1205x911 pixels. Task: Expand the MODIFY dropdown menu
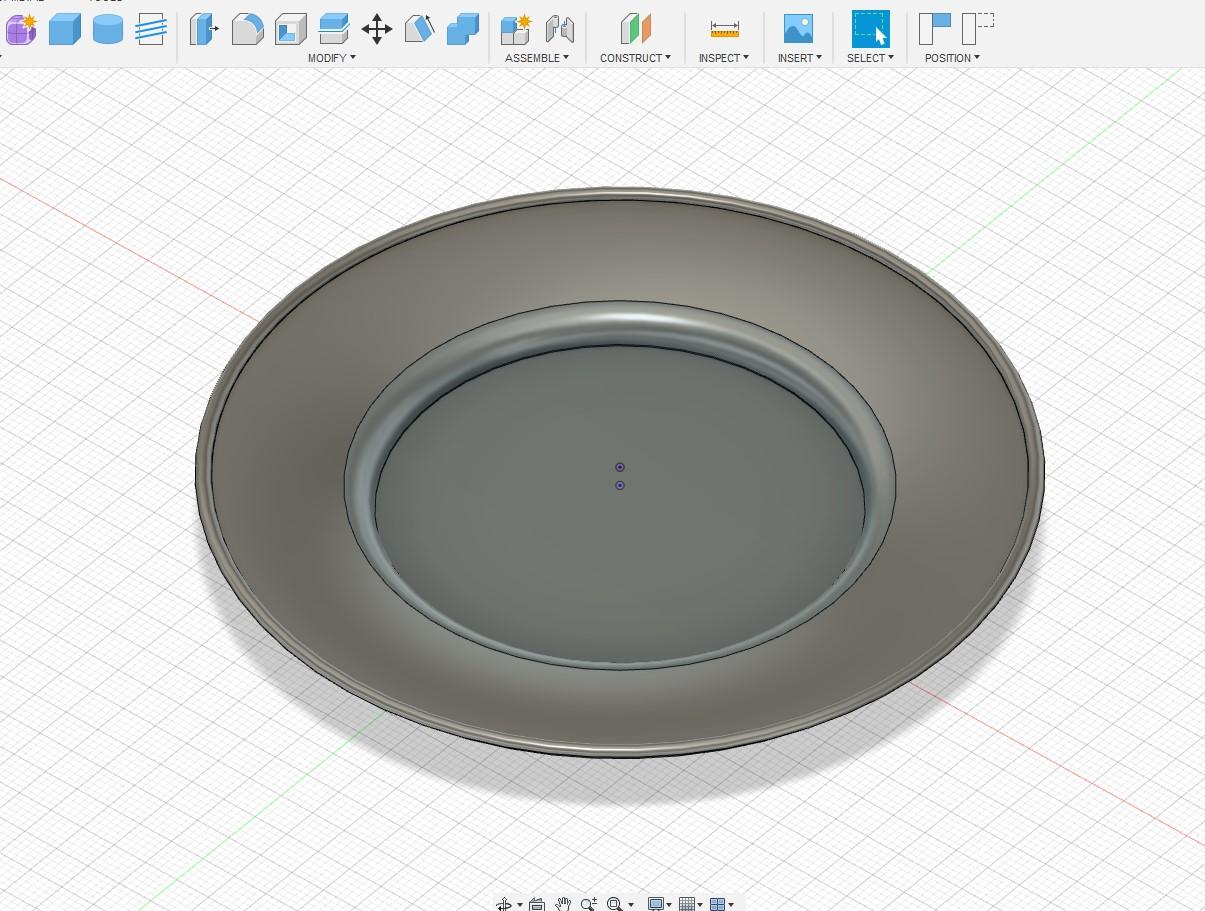331,58
